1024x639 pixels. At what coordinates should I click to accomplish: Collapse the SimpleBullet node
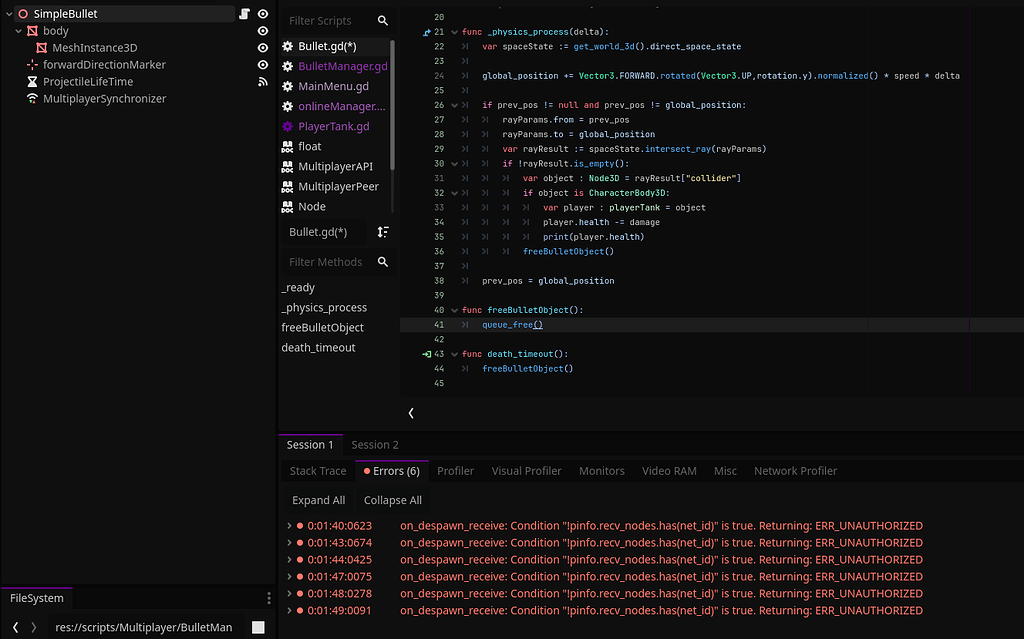pyautogui.click(x=8, y=13)
